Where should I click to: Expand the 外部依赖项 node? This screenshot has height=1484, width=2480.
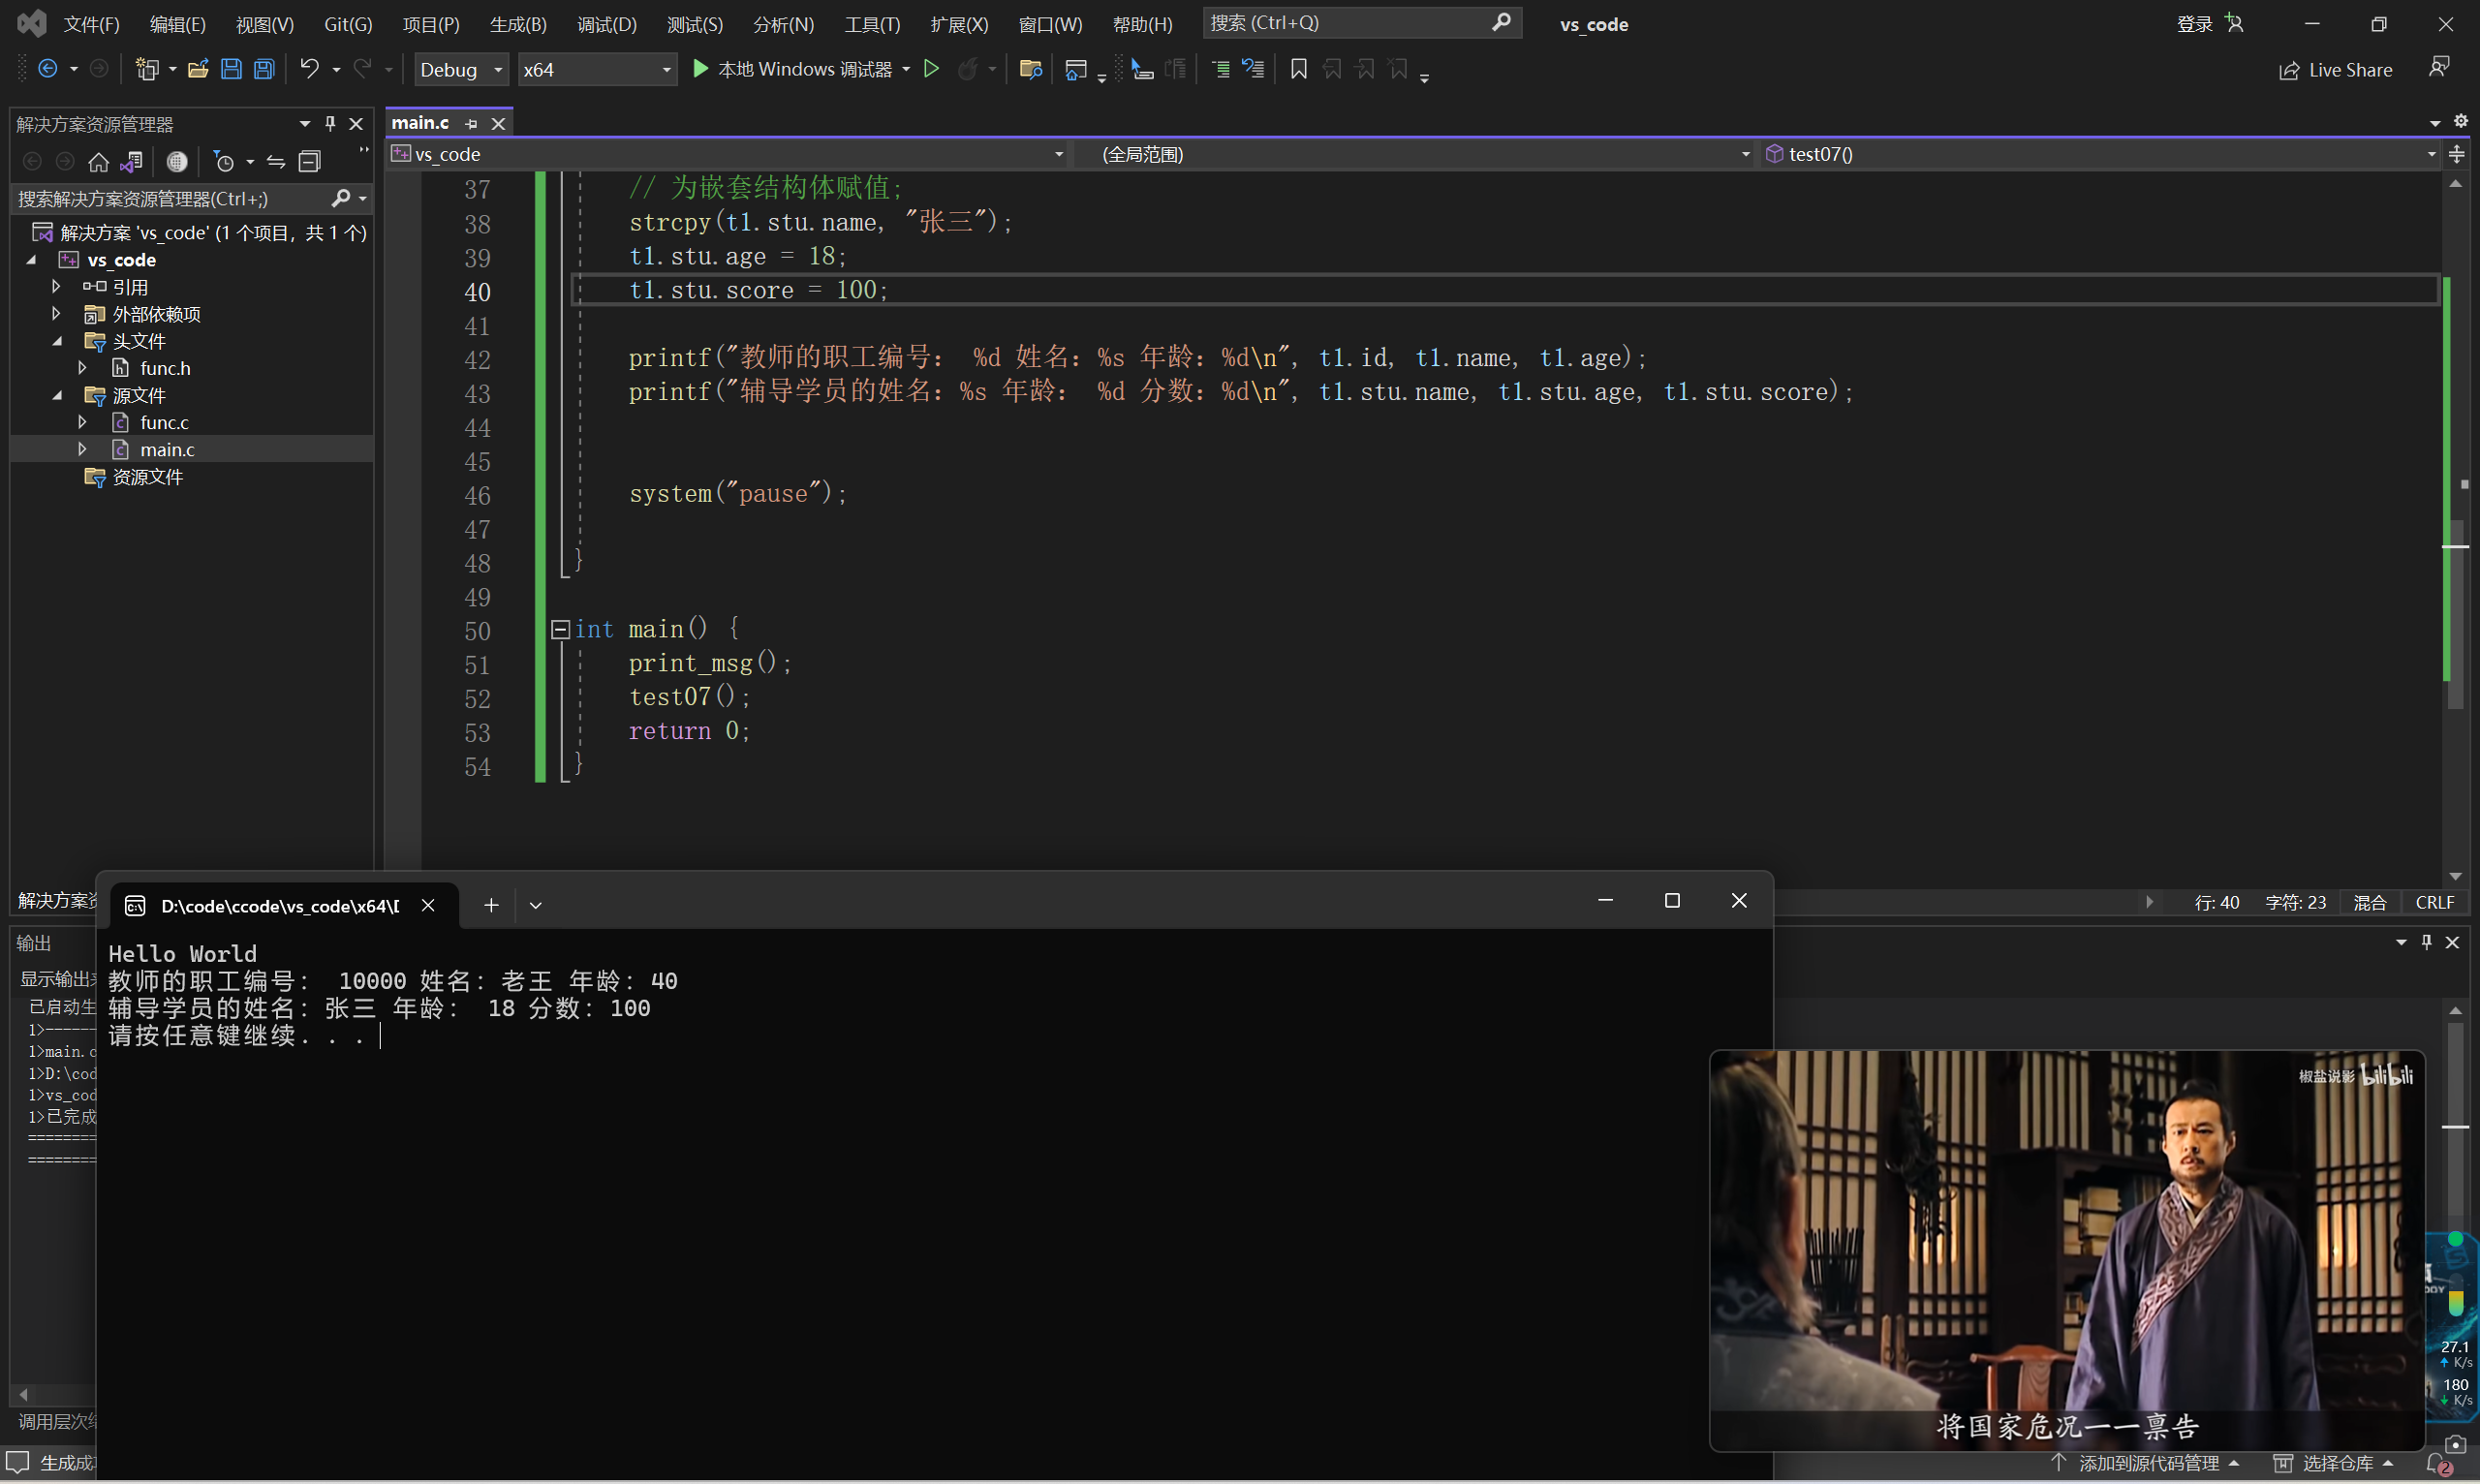[56, 314]
